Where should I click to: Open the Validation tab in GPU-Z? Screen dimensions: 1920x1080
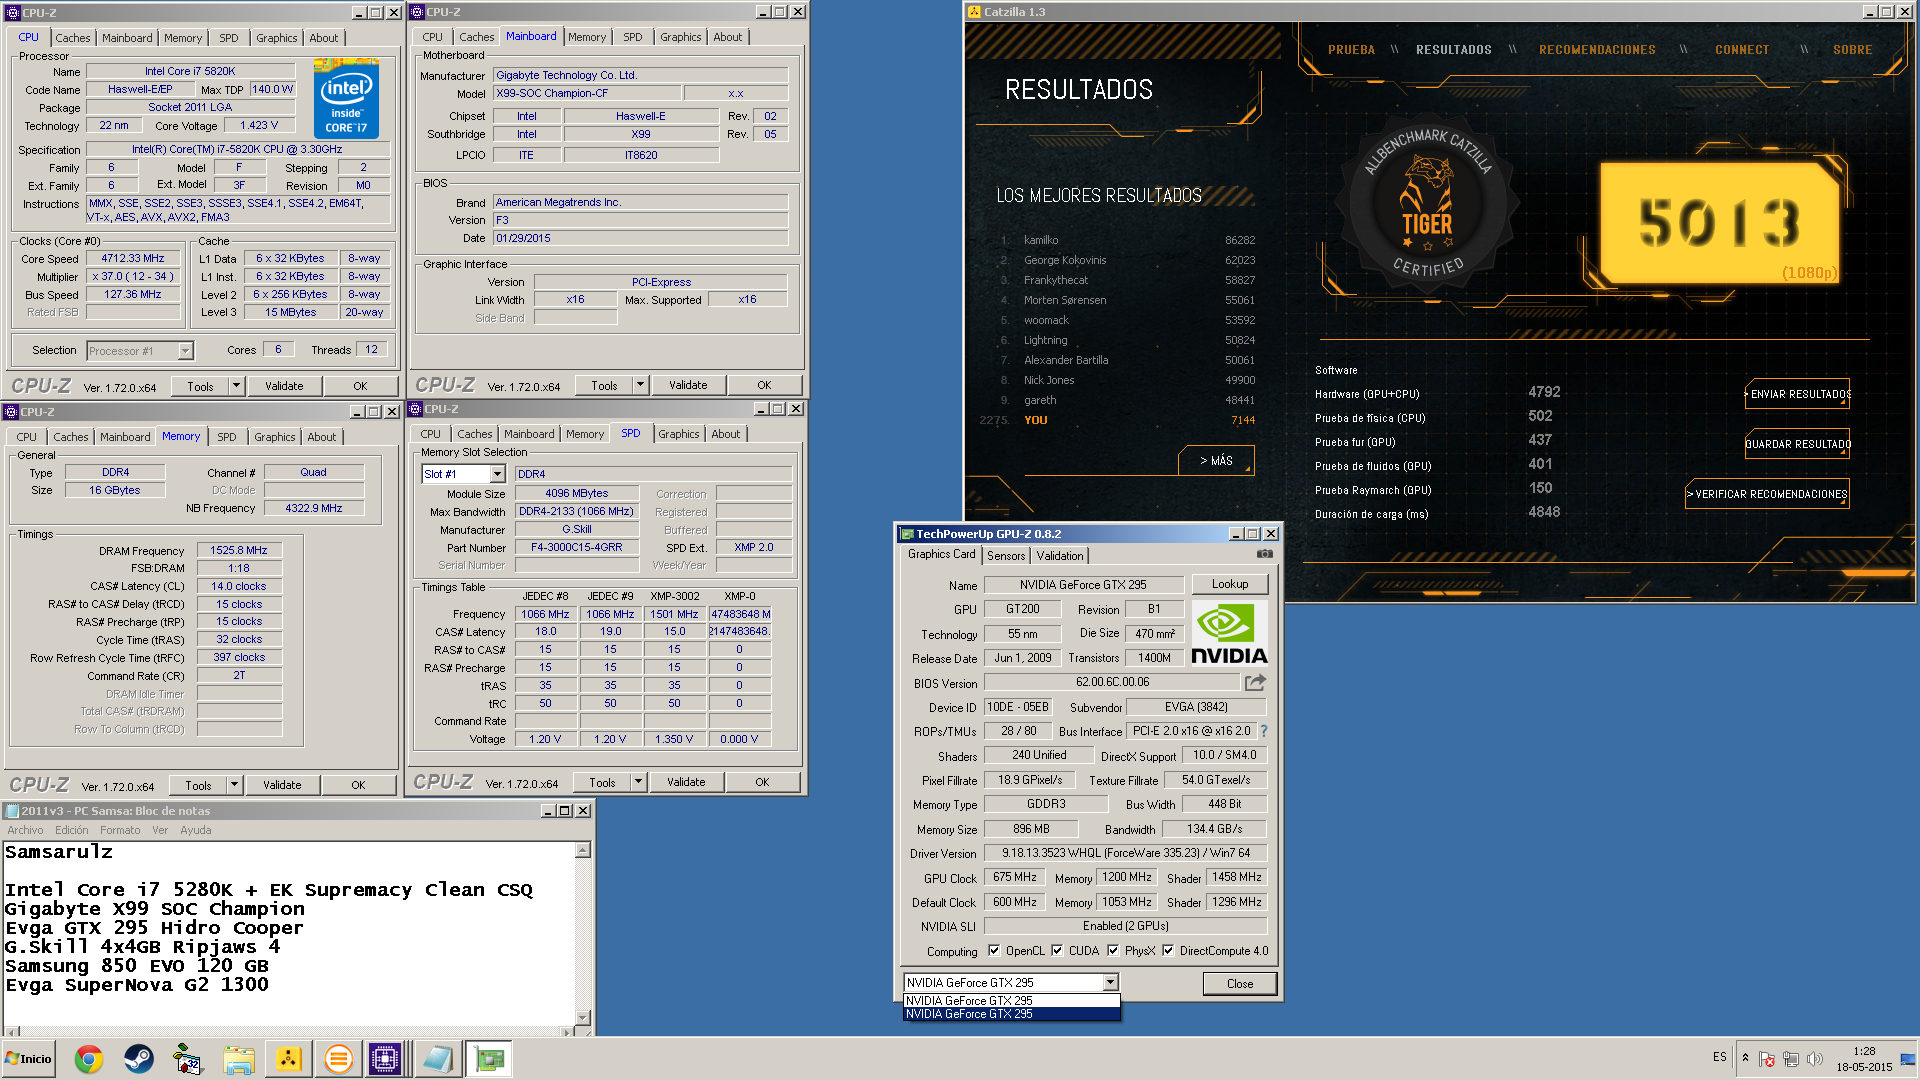point(1060,556)
